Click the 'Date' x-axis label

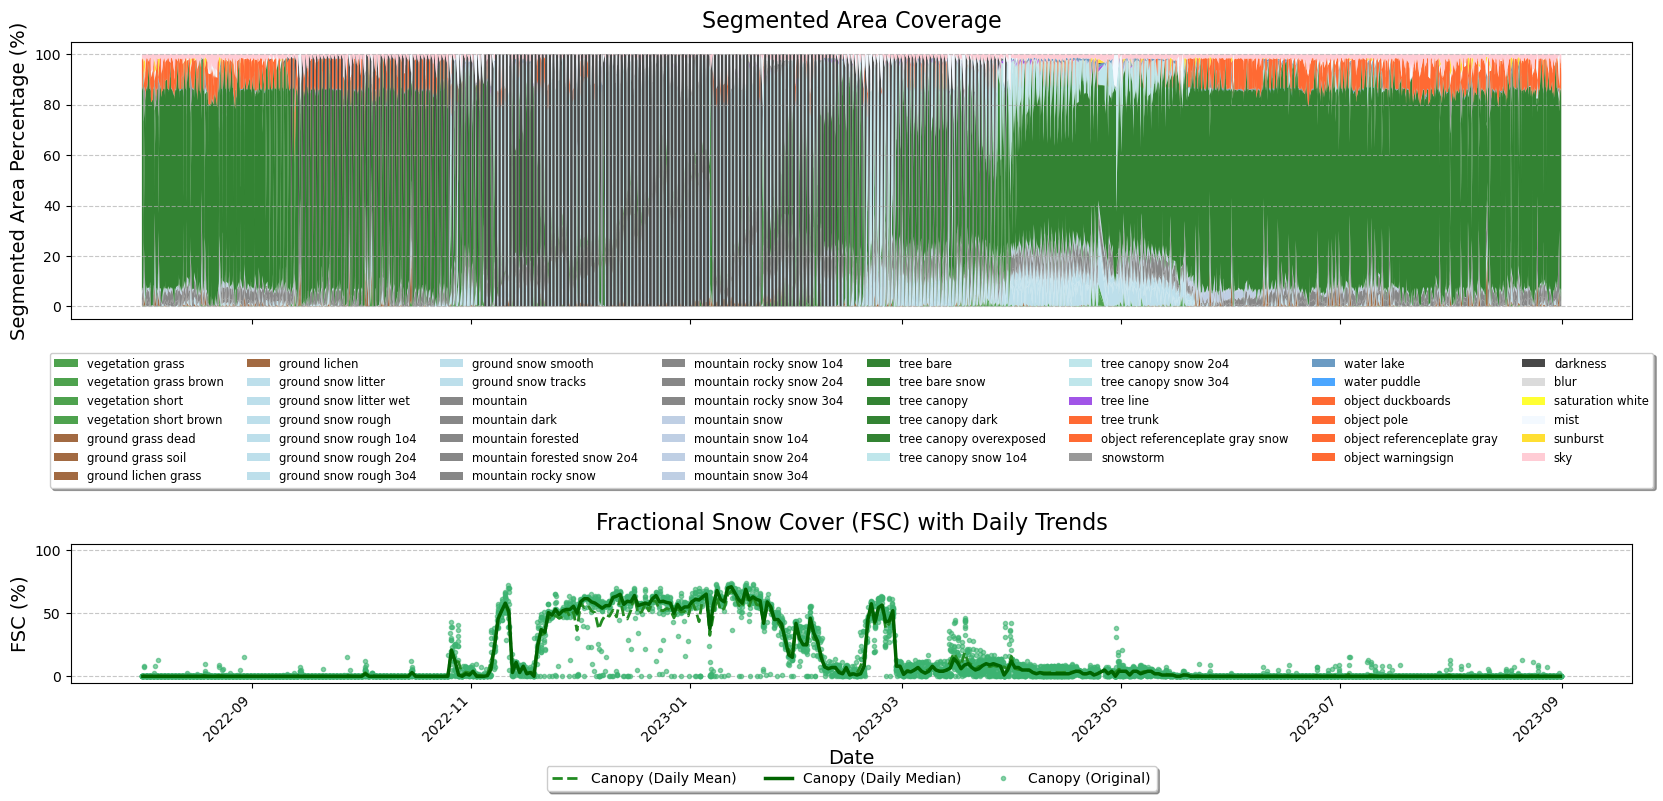[x=851, y=757]
